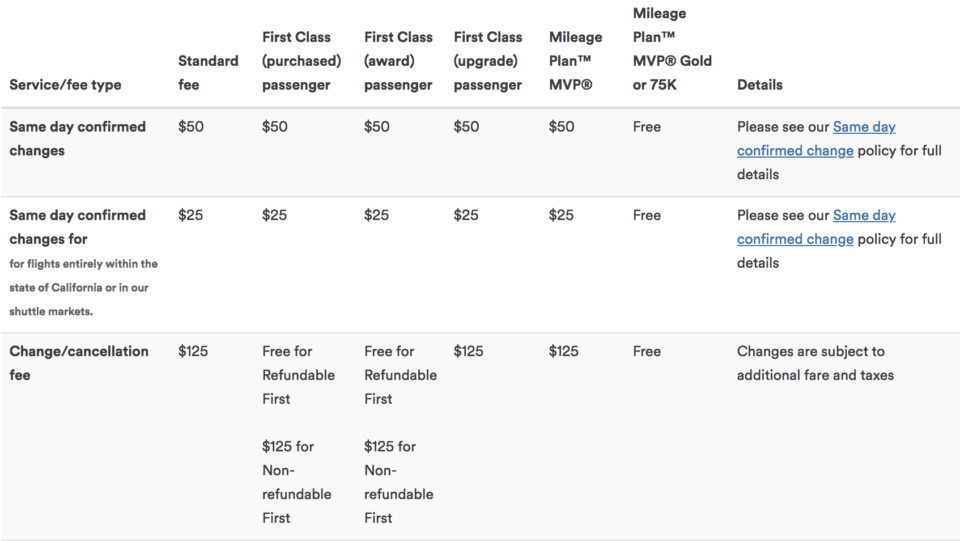Select First Class (purchased) passenger header
Screen dimensions: 960x541
coord(301,61)
